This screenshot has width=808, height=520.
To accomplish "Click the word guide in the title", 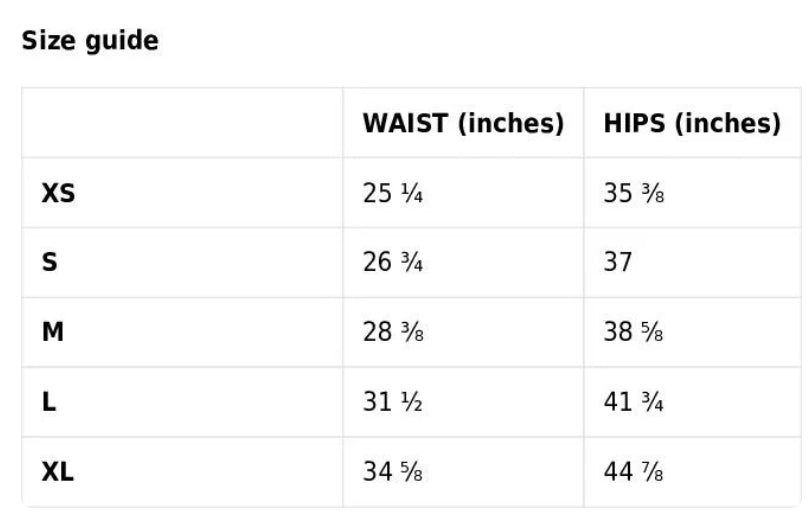I will (x=122, y=42).
